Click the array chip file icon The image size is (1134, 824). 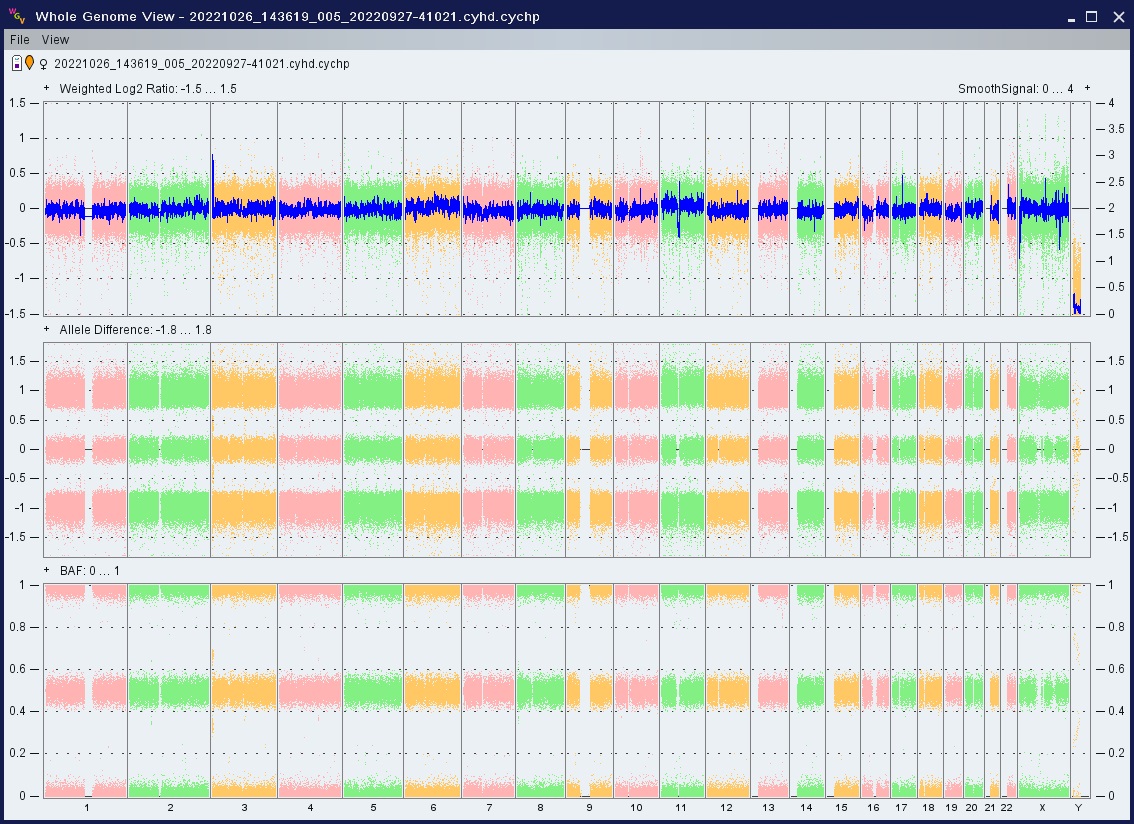17,64
